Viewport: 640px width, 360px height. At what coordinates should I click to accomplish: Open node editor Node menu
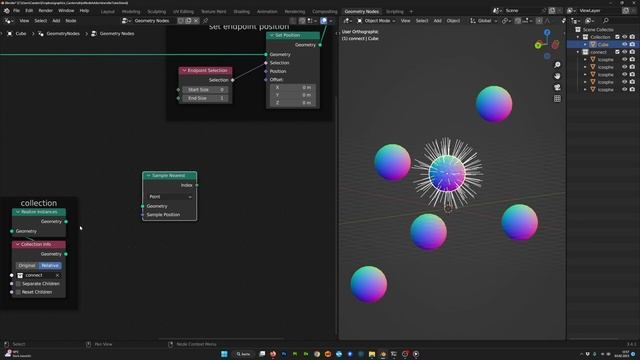click(x=71, y=21)
